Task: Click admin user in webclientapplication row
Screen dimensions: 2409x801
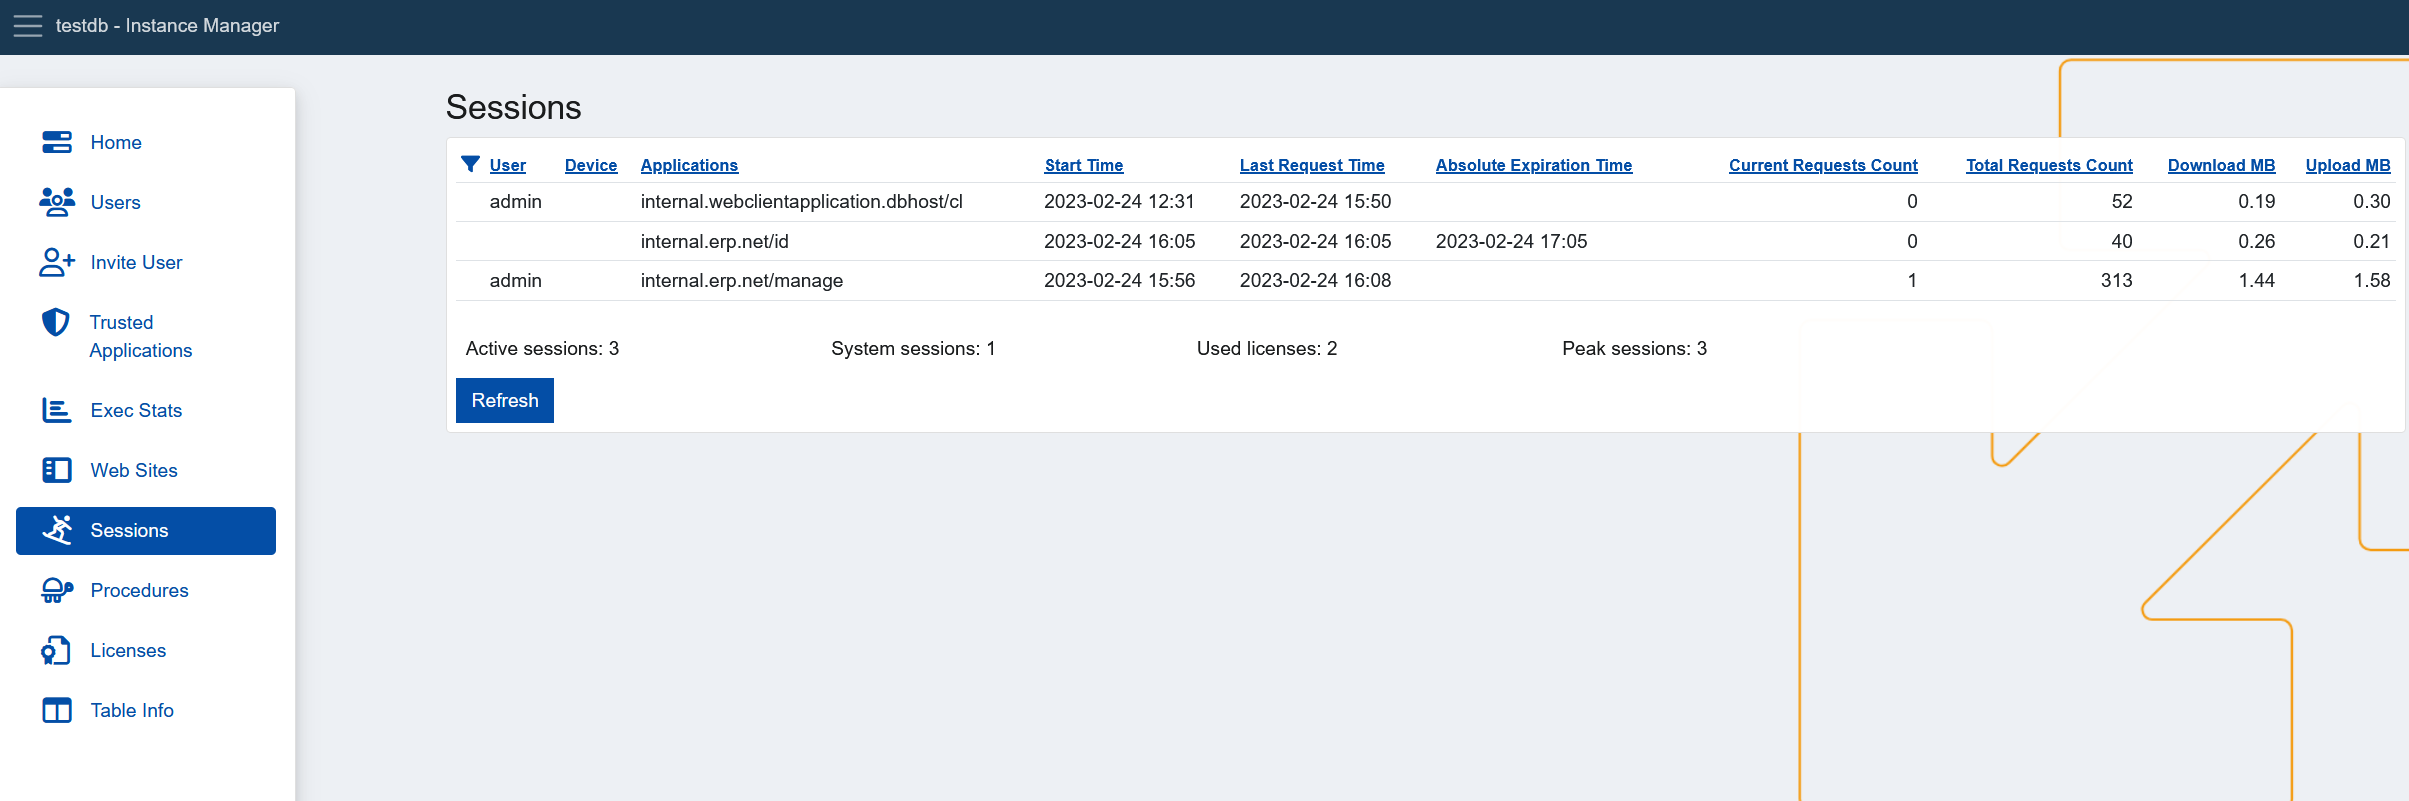Action: coord(516,201)
